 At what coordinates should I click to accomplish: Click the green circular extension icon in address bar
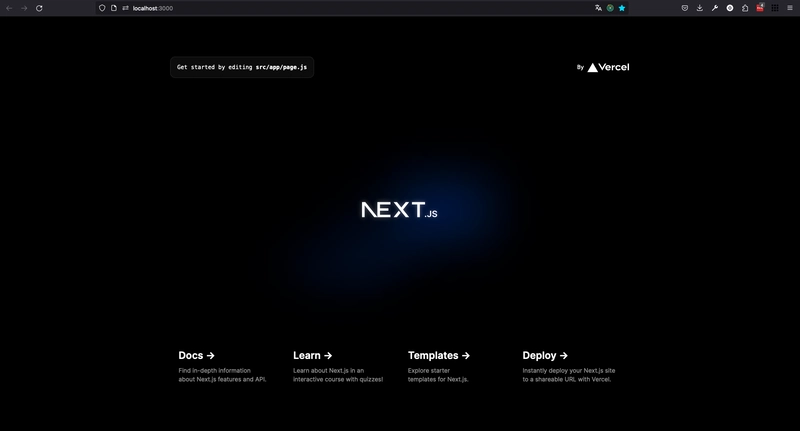[x=610, y=8]
